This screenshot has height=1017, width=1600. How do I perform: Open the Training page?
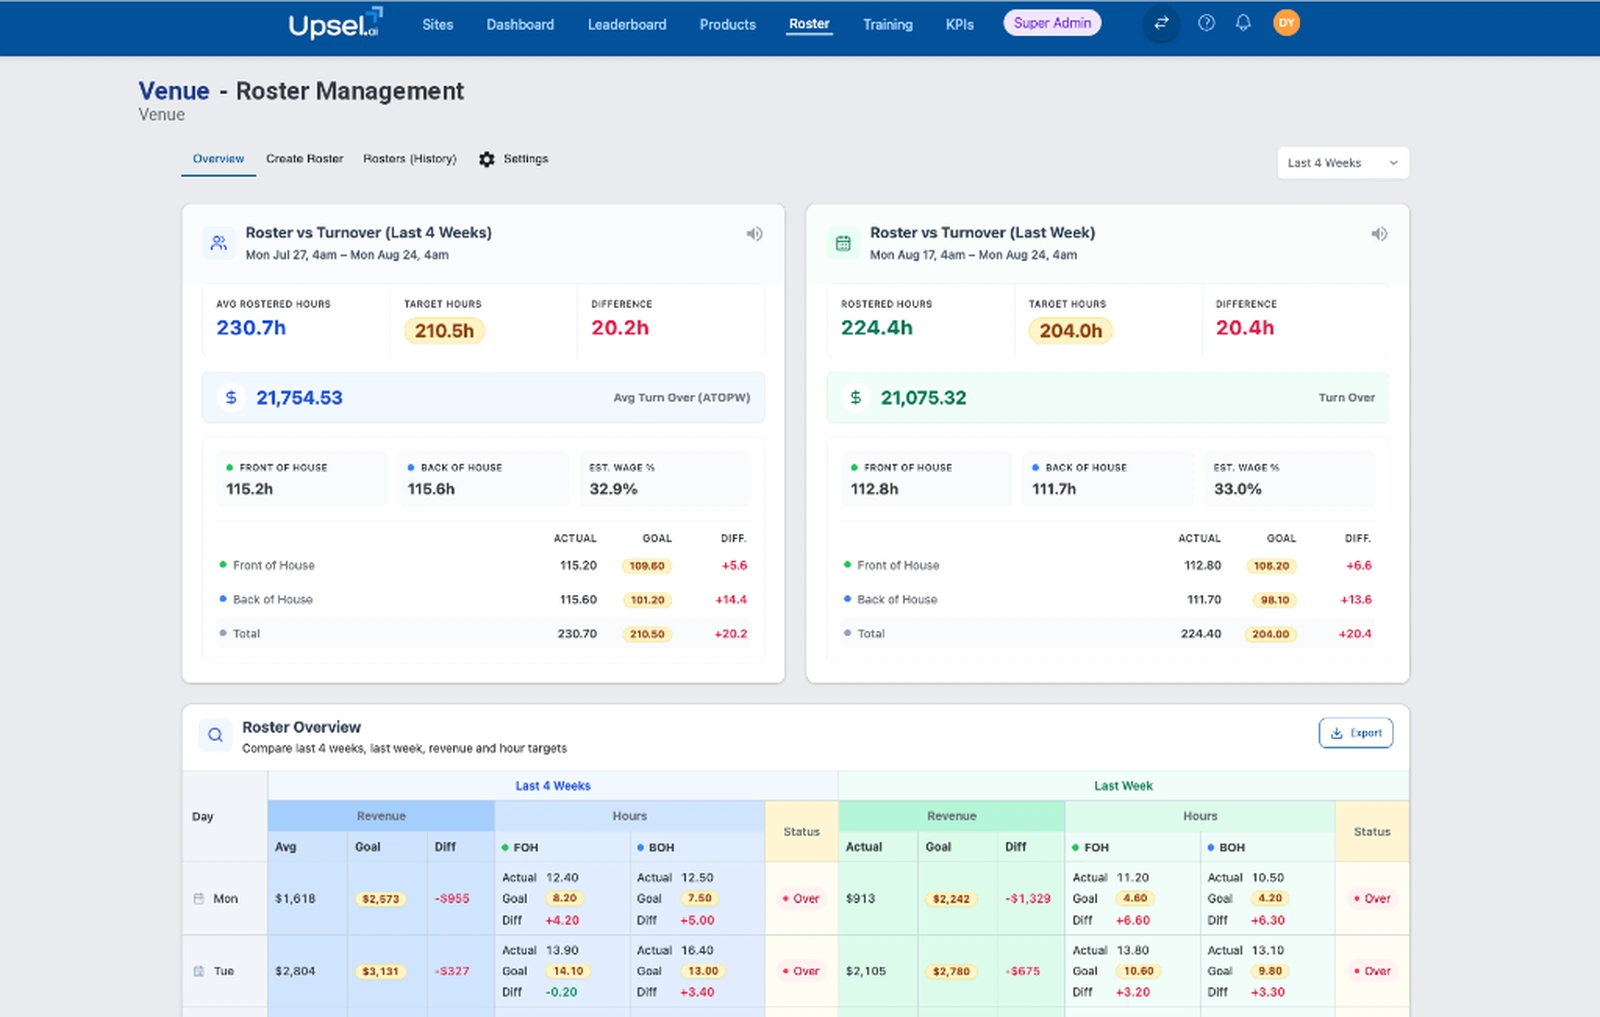(x=888, y=24)
